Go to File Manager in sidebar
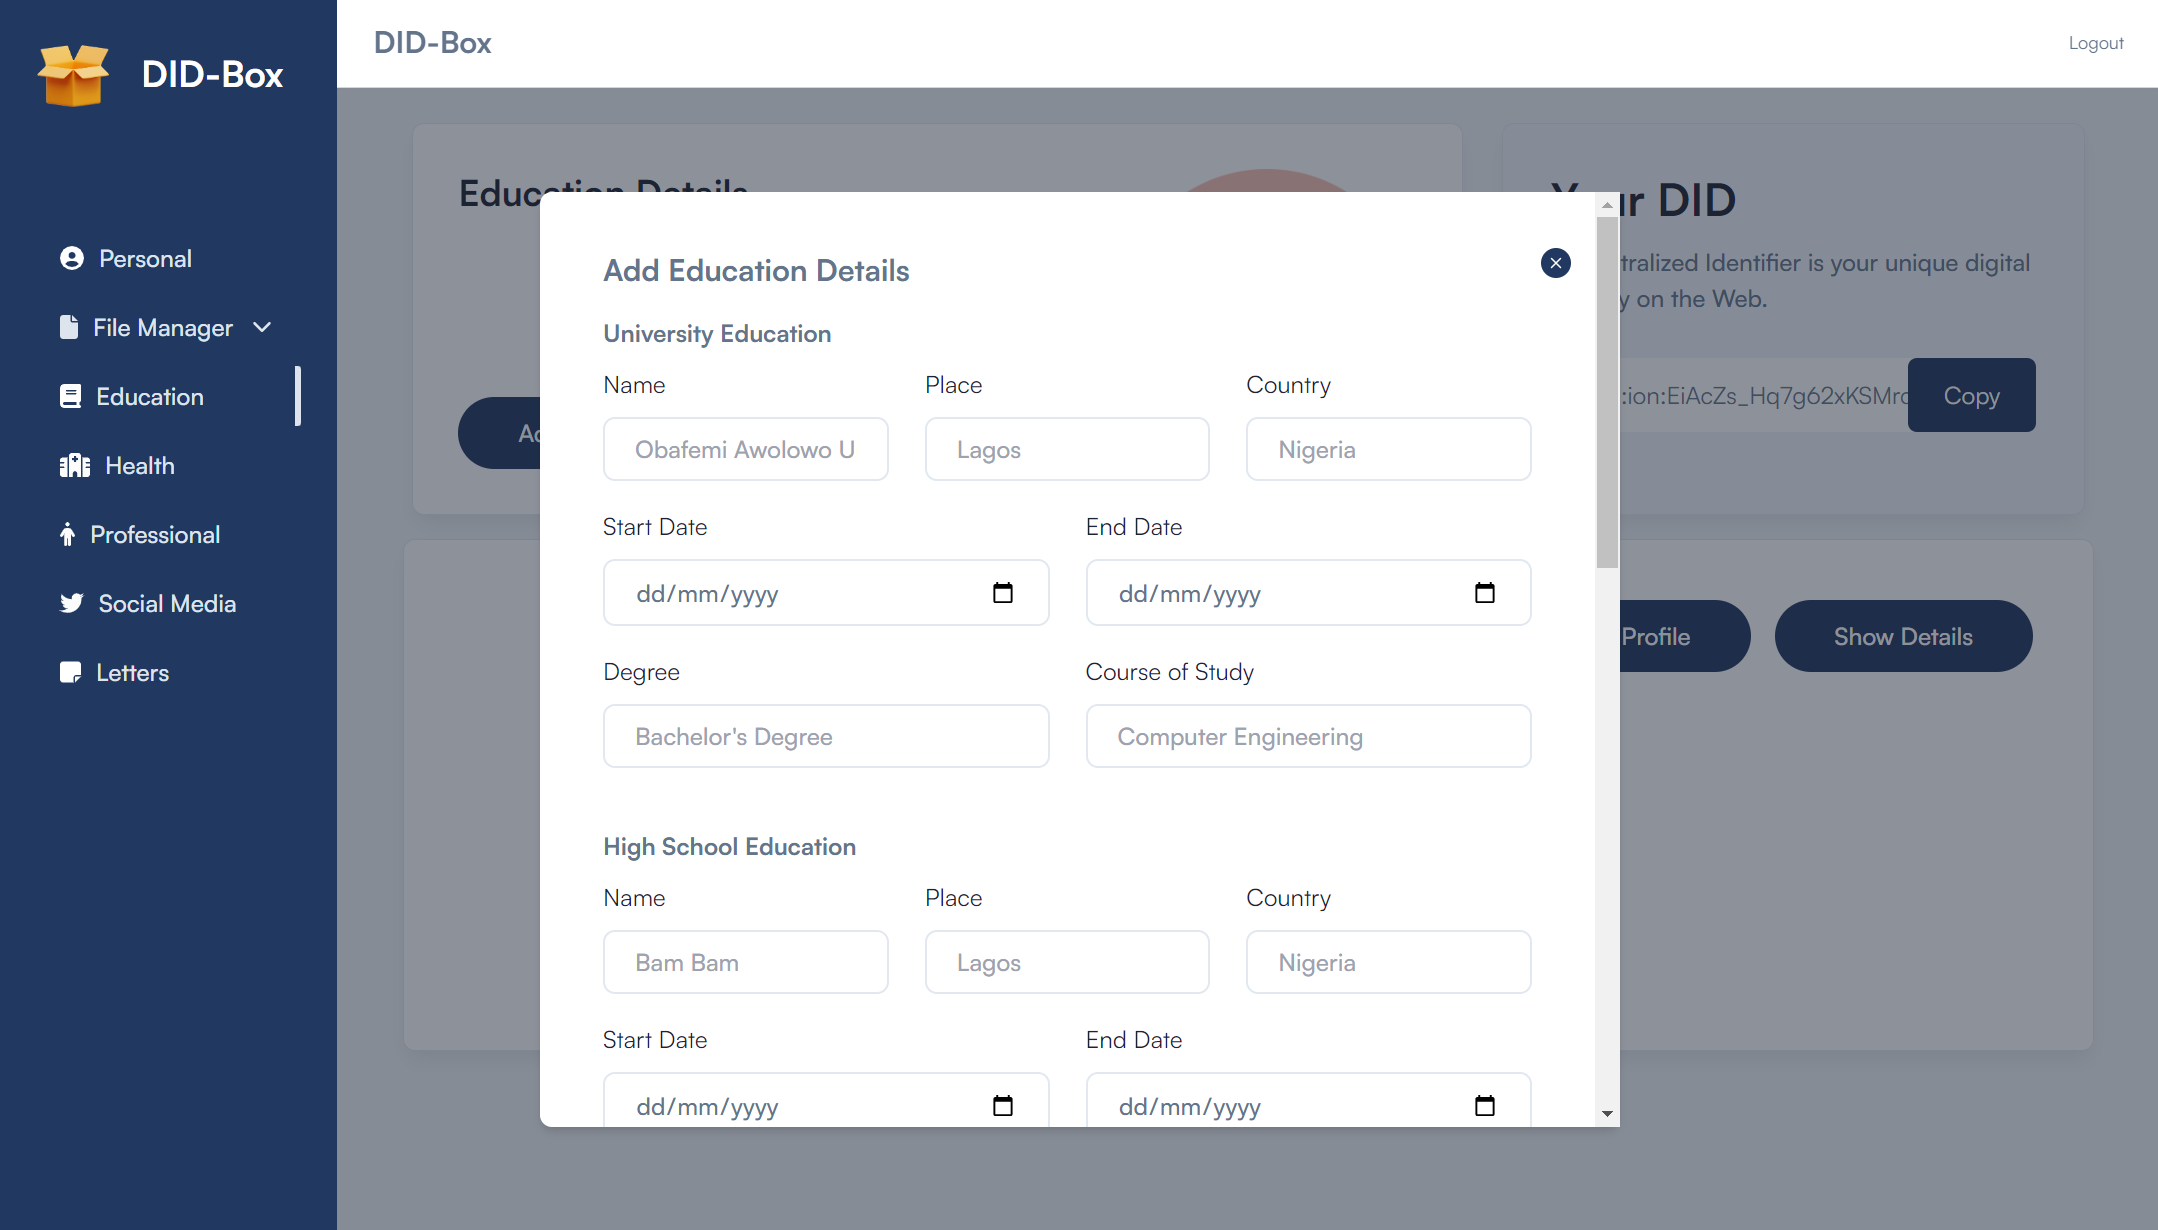 pyautogui.click(x=162, y=328)
